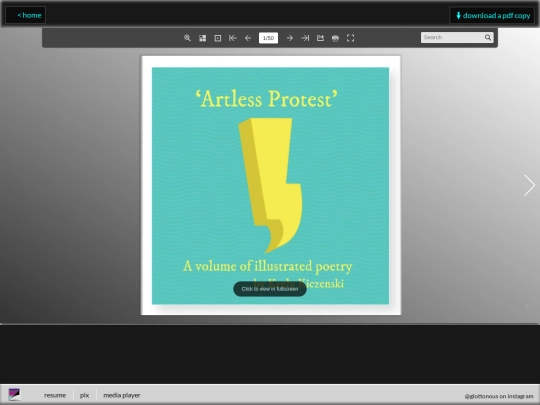
Task: Open the thumbnails view icon
Action: 202,38
